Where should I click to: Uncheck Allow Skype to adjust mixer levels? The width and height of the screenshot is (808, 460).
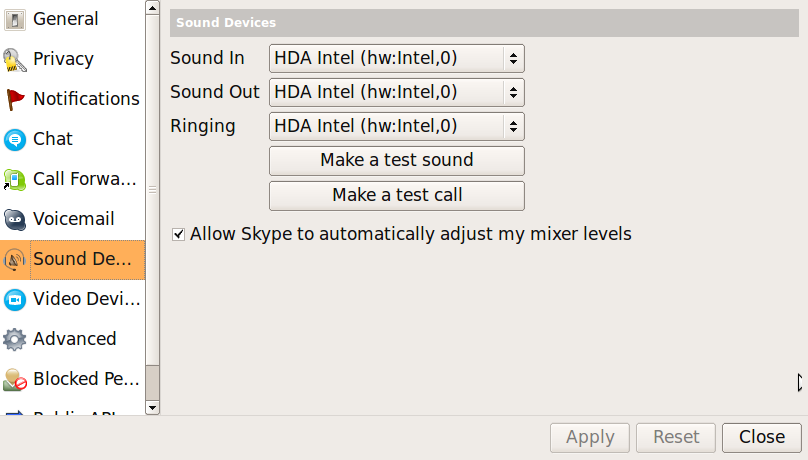(x=178, y=234)
